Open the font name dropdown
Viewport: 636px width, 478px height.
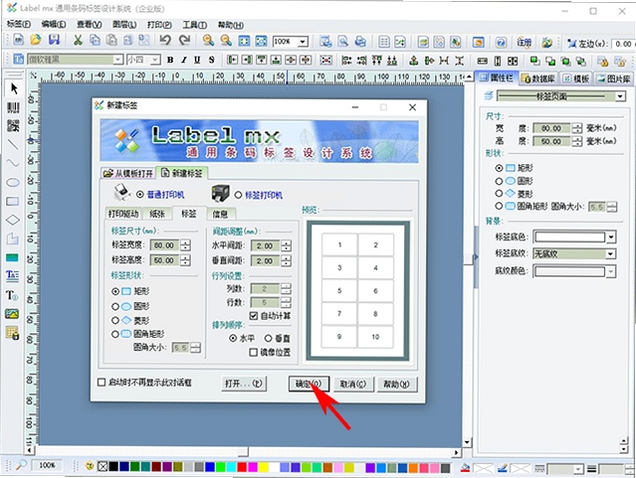pos(118,60)
